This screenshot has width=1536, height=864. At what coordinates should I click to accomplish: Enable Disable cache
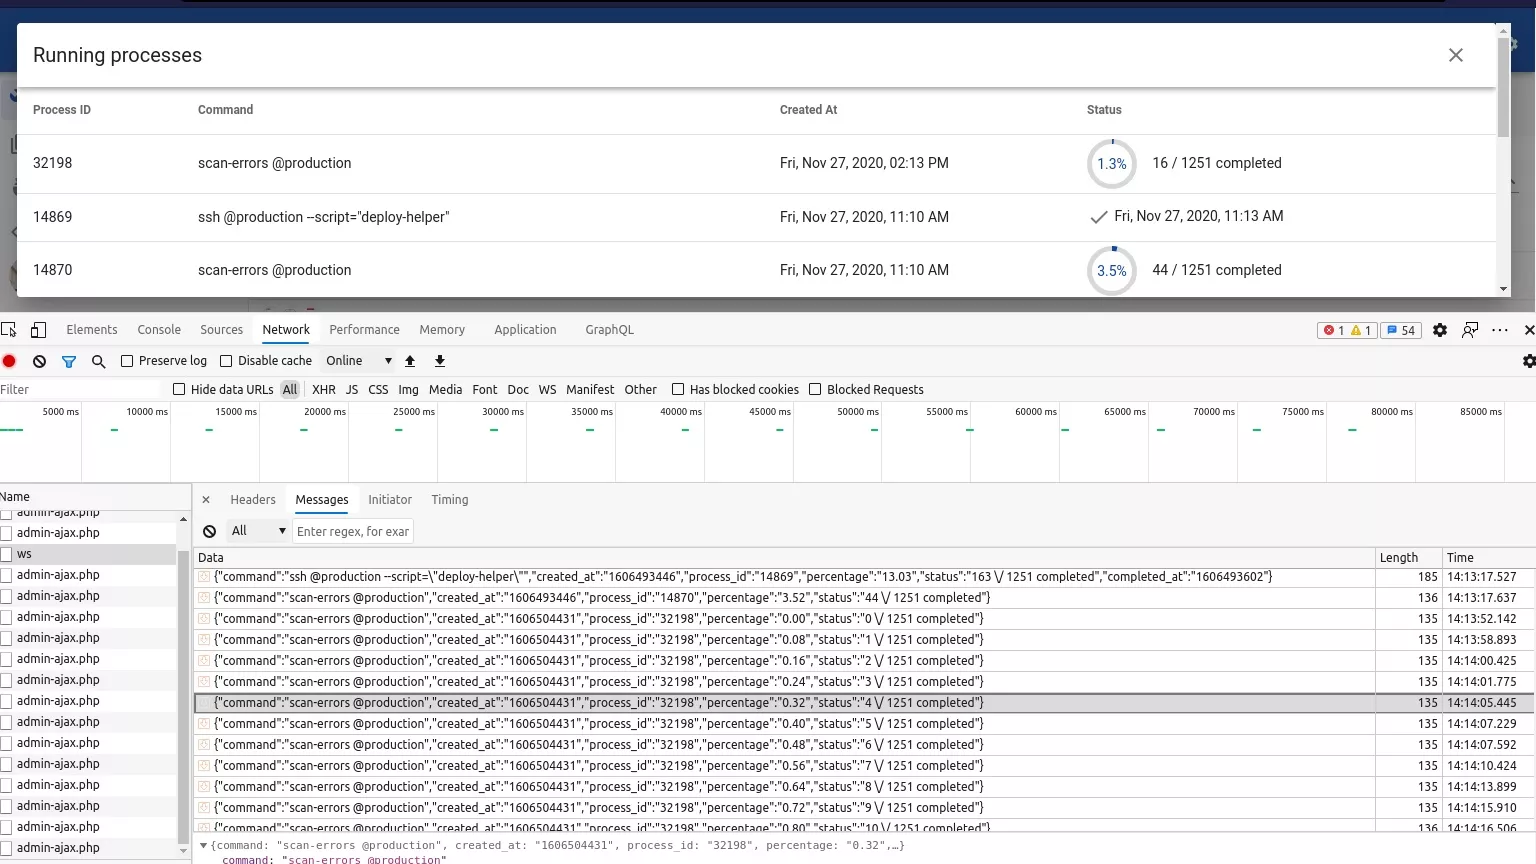coord(228,361)
